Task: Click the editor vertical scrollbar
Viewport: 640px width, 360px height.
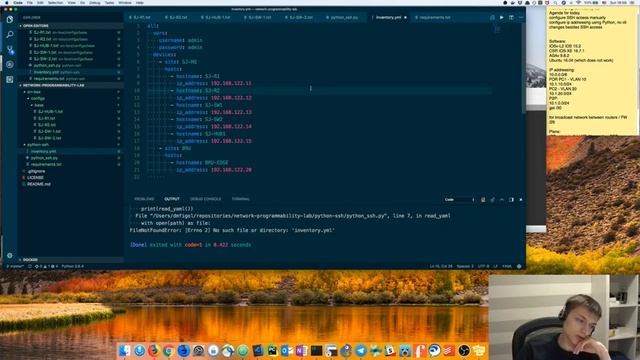Action: click(523, 69)
